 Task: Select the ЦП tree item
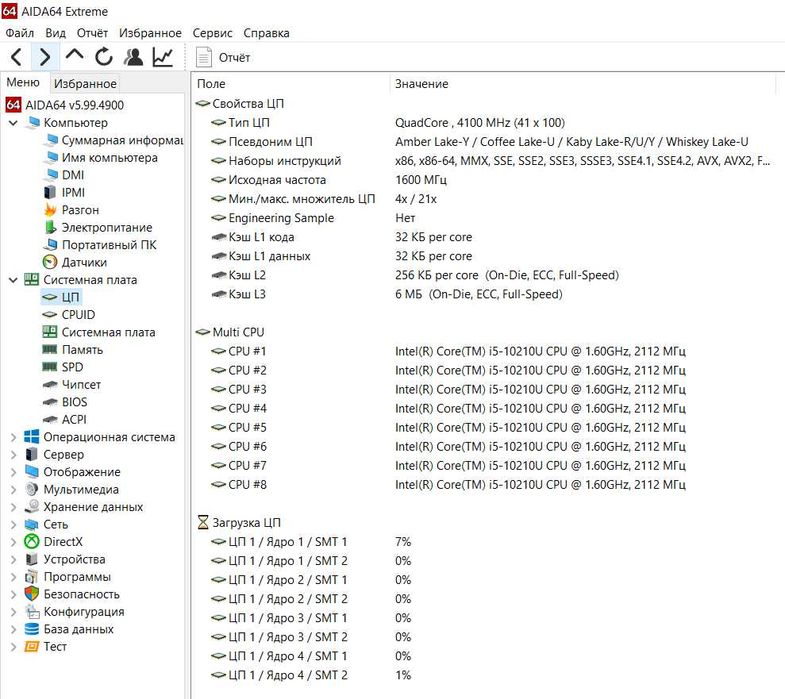click(x=61, y=297)
